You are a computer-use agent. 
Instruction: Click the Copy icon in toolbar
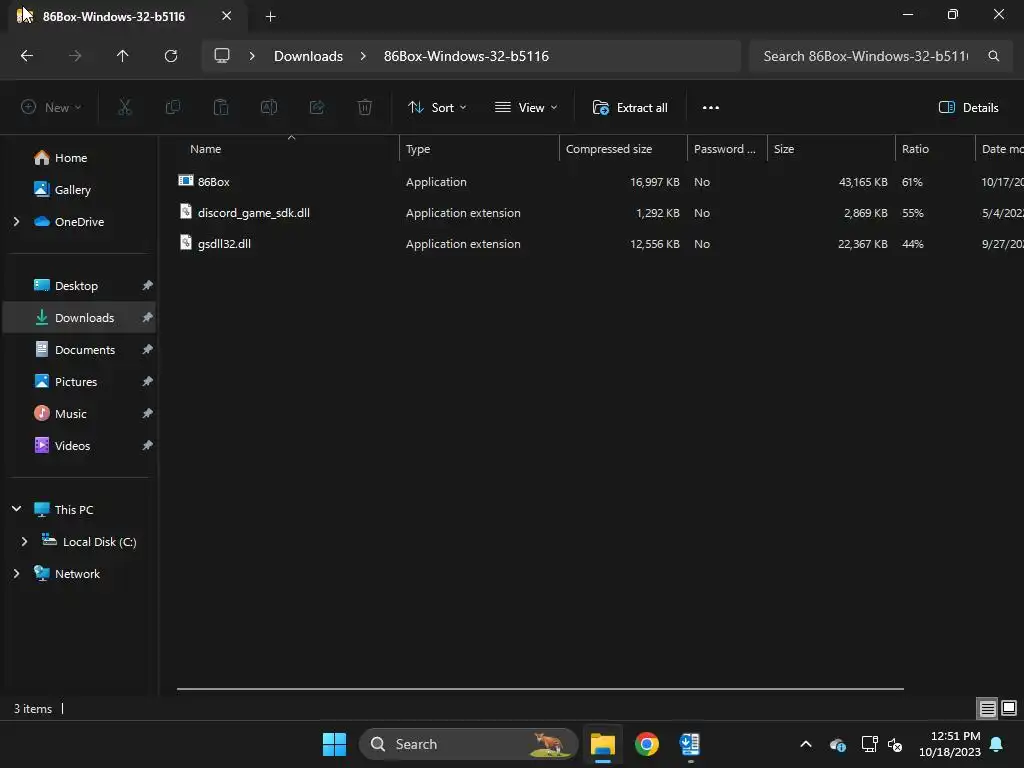172,107
